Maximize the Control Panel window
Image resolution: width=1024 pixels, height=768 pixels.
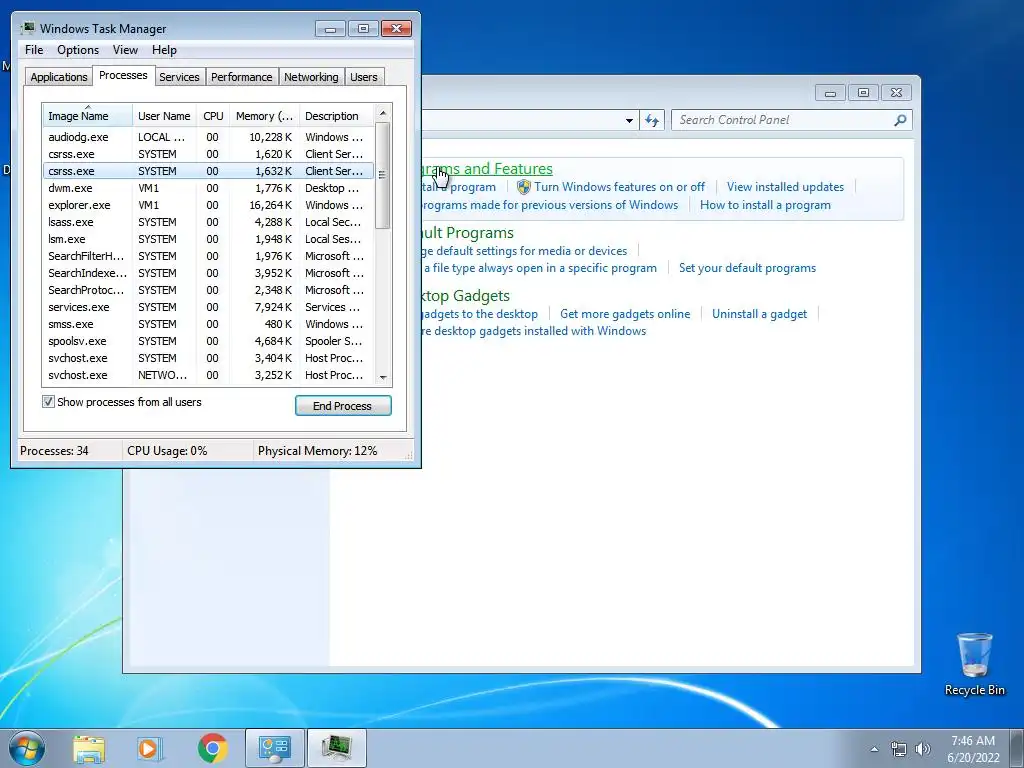tap(863, 93)
